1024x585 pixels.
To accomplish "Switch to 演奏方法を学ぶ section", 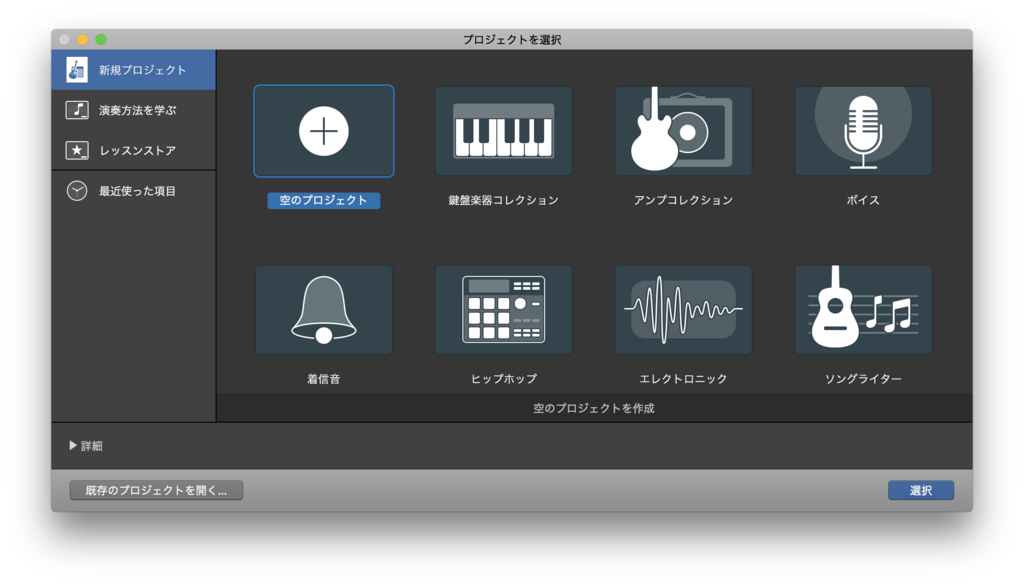I will click(134, 110).
